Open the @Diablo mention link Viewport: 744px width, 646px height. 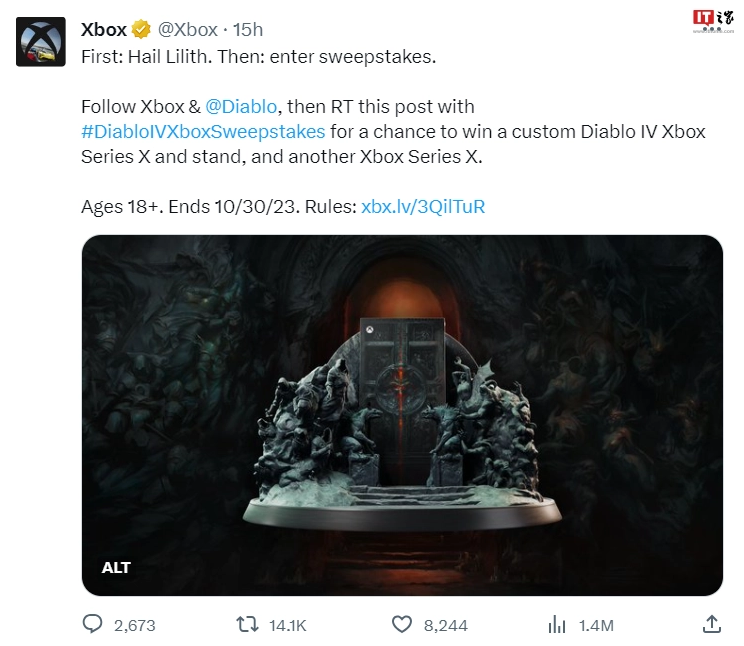tap(244, 106)
